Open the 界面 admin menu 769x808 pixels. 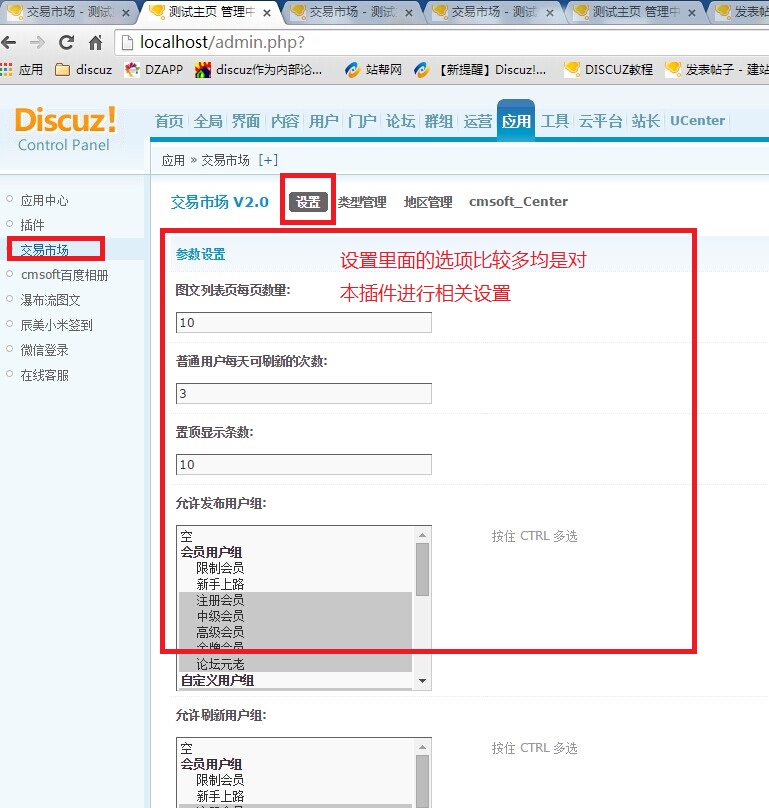pyautogui.click(x=246, y=121)
